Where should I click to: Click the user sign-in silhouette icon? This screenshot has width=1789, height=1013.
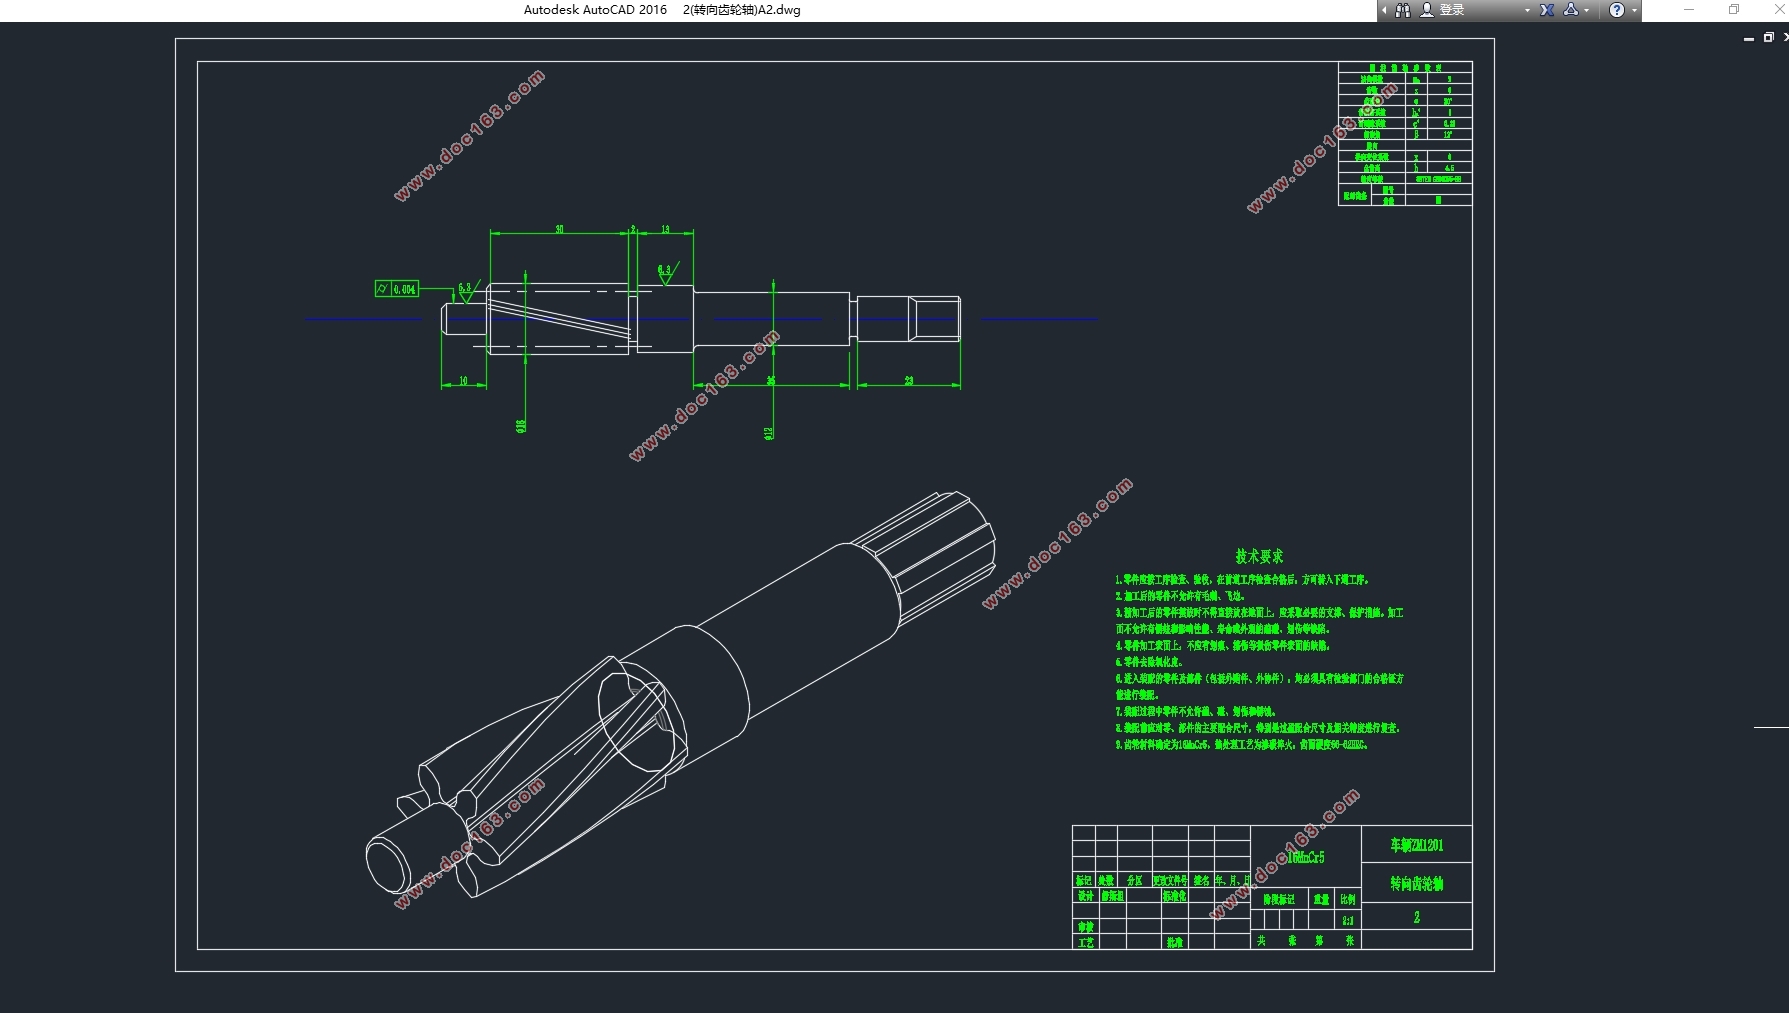(x=1427, y=10)
